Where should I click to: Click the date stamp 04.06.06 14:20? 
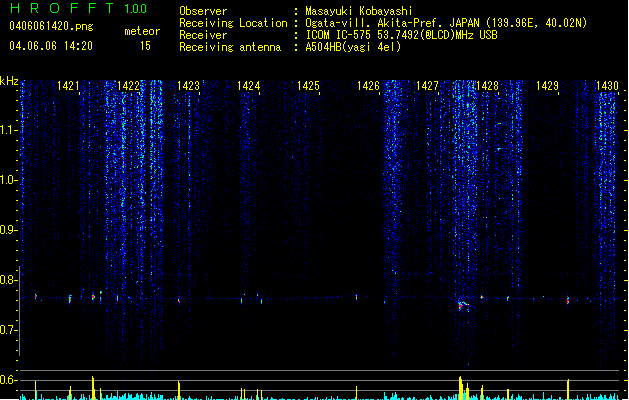pos(51,46)
